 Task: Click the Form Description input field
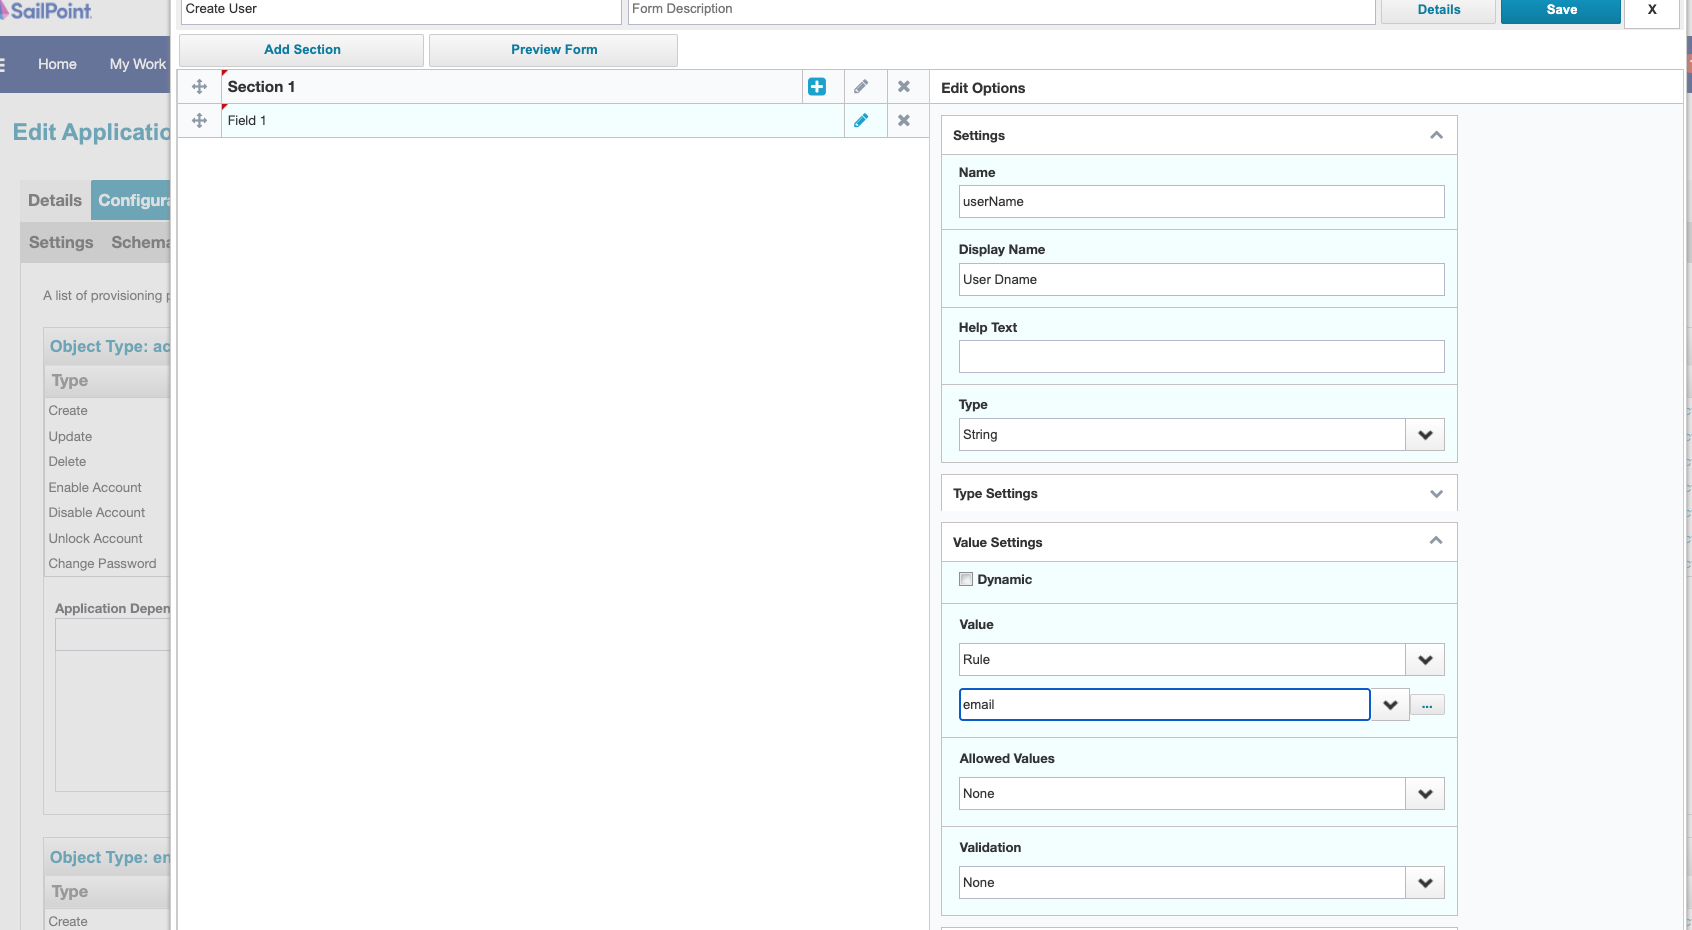[1000, 11]
